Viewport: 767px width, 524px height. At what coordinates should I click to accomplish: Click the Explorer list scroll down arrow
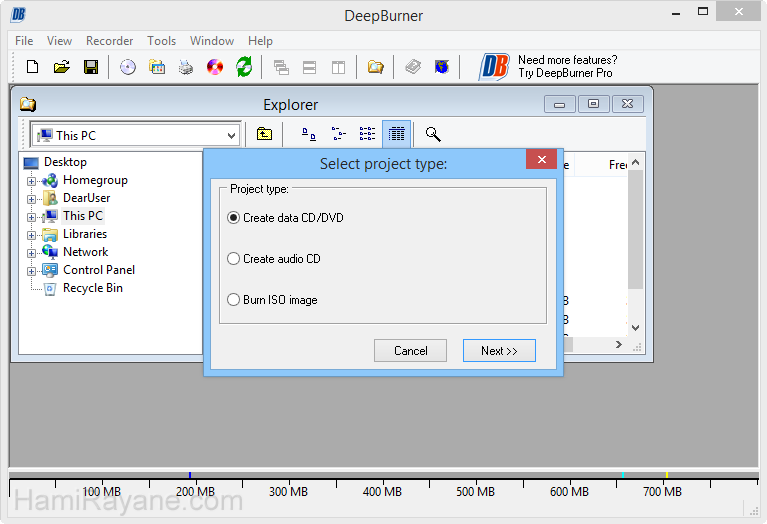click(635, 328)
